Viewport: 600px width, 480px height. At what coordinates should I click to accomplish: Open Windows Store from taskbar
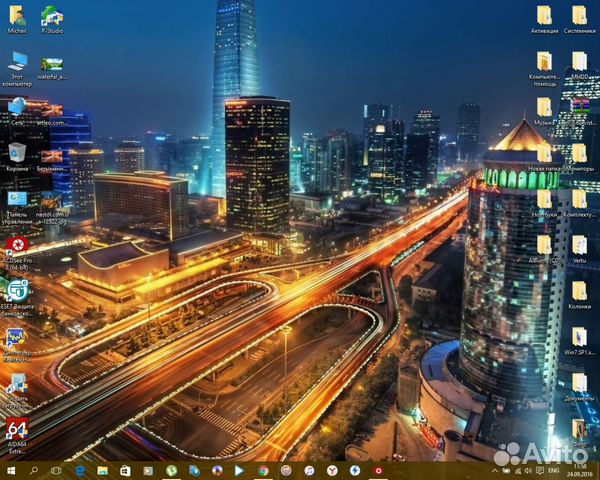pyautogui.click(x=125, y=470)
